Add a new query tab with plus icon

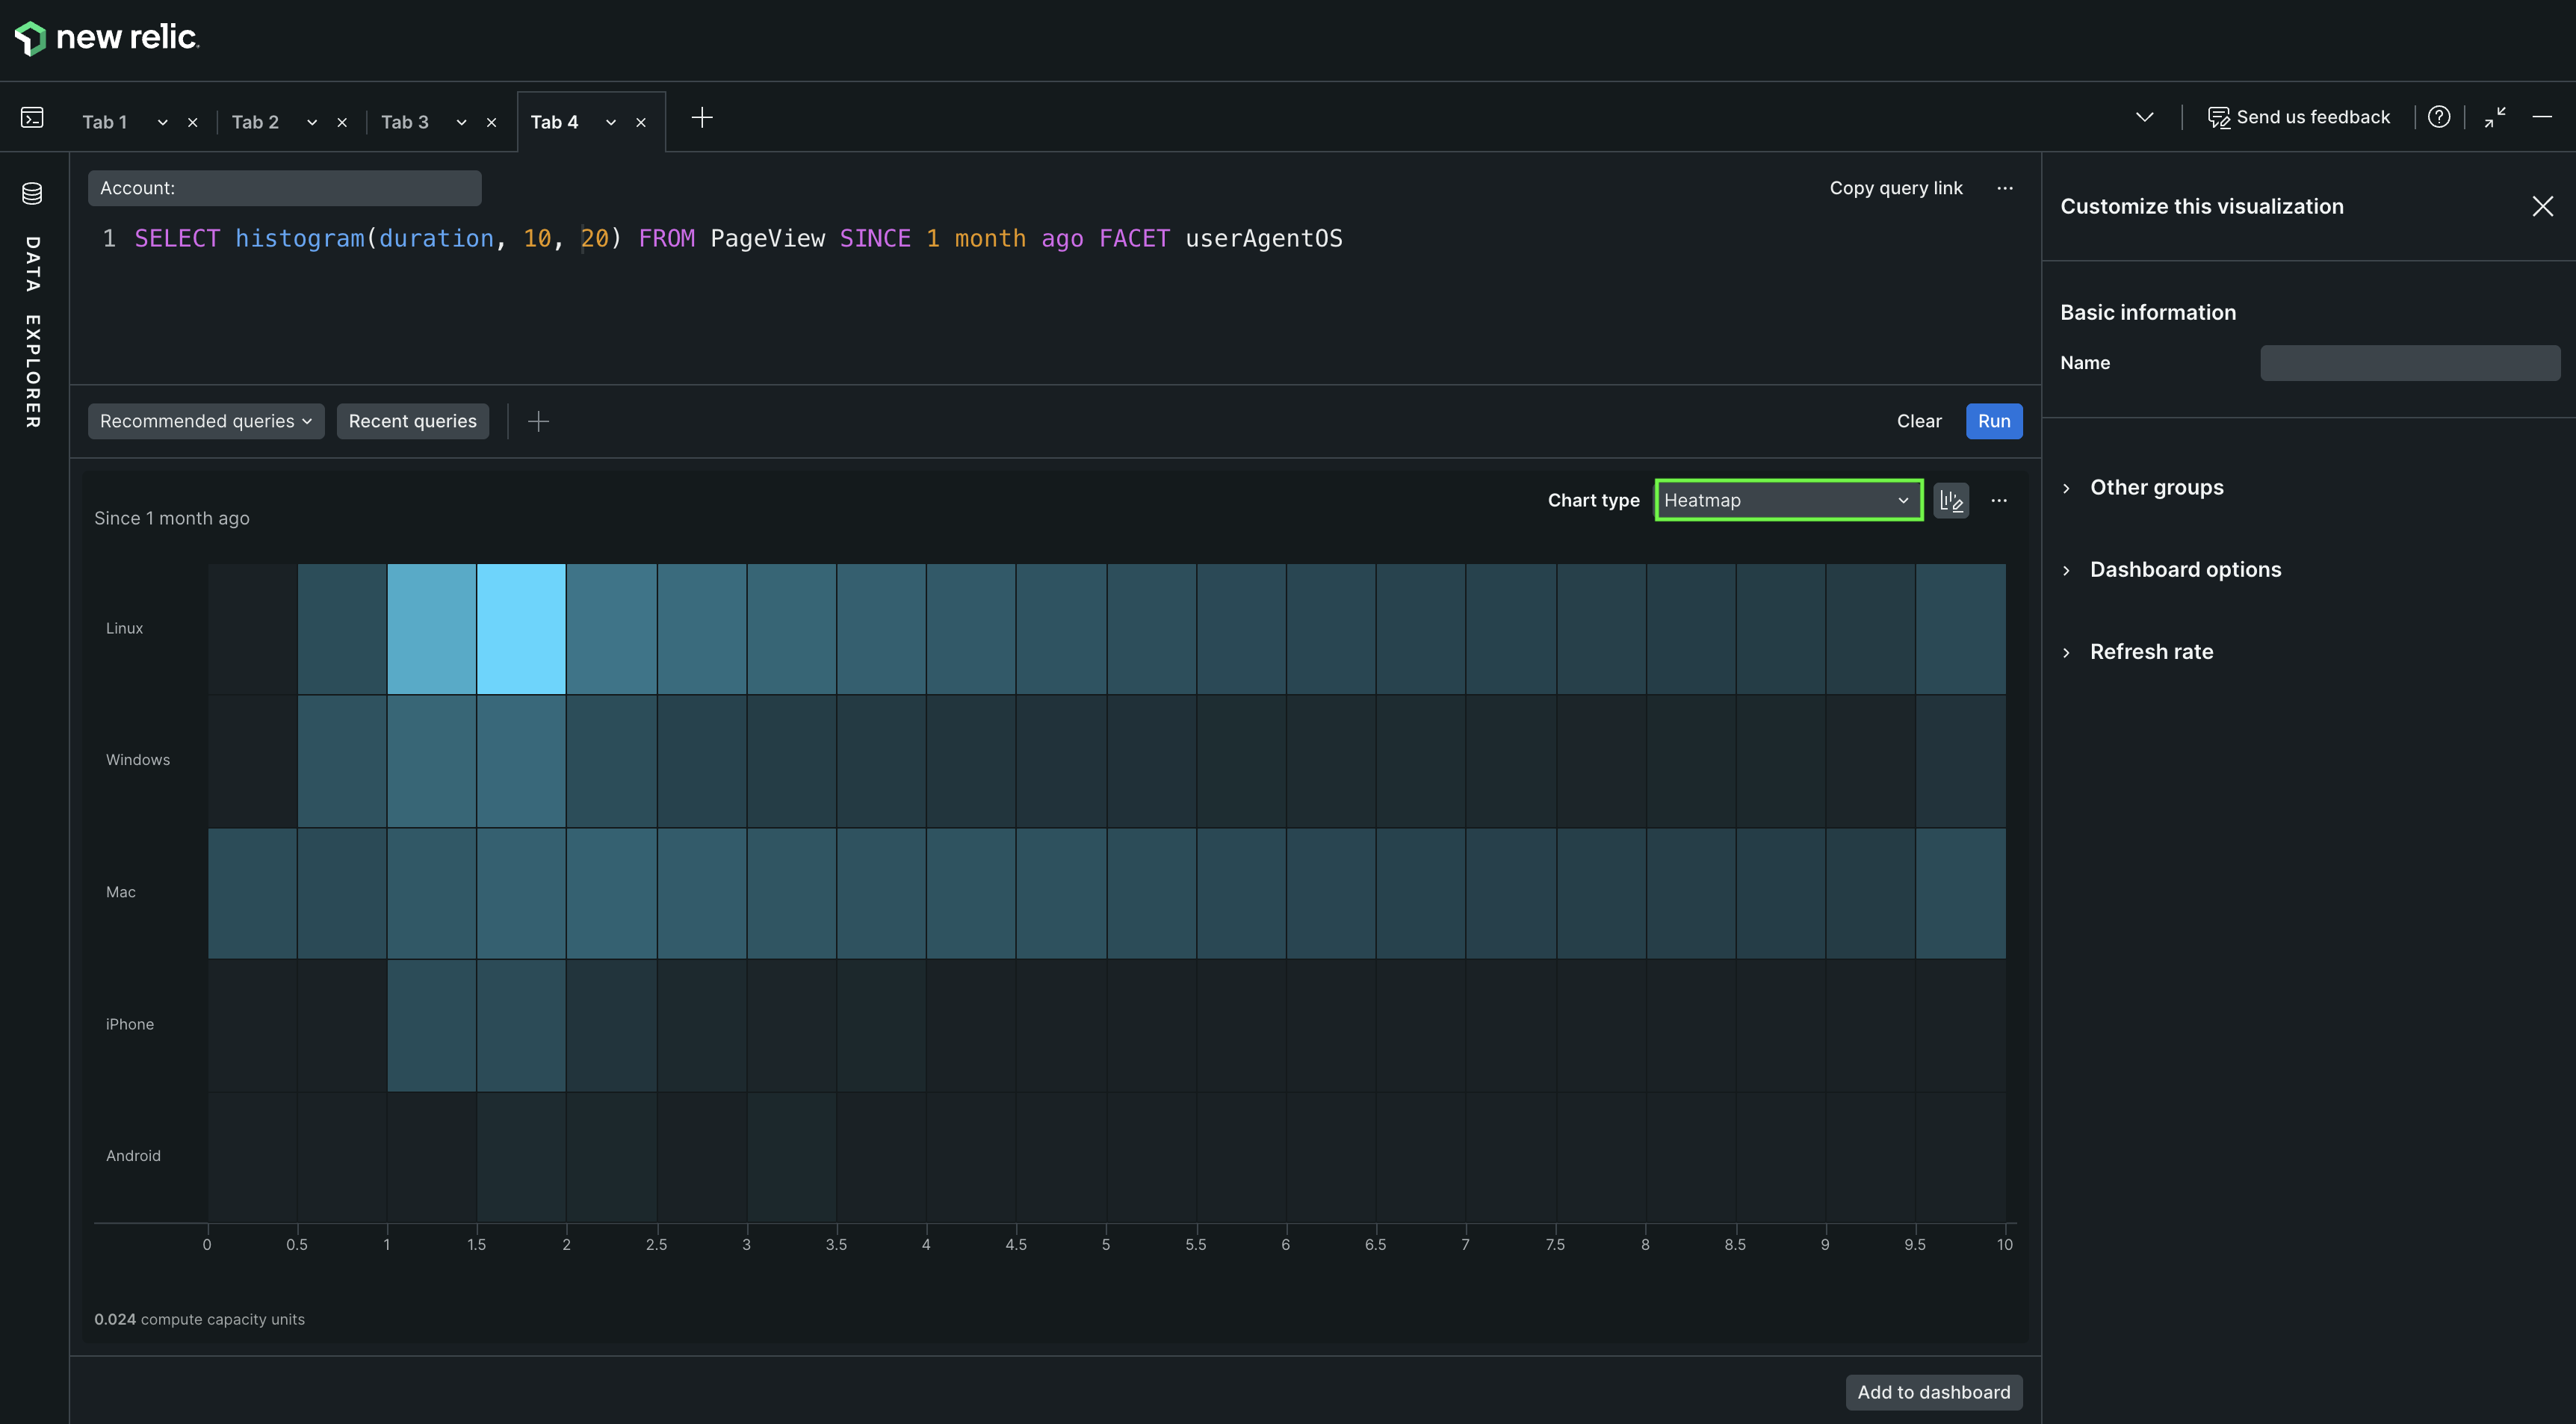[x=702, y=118]
